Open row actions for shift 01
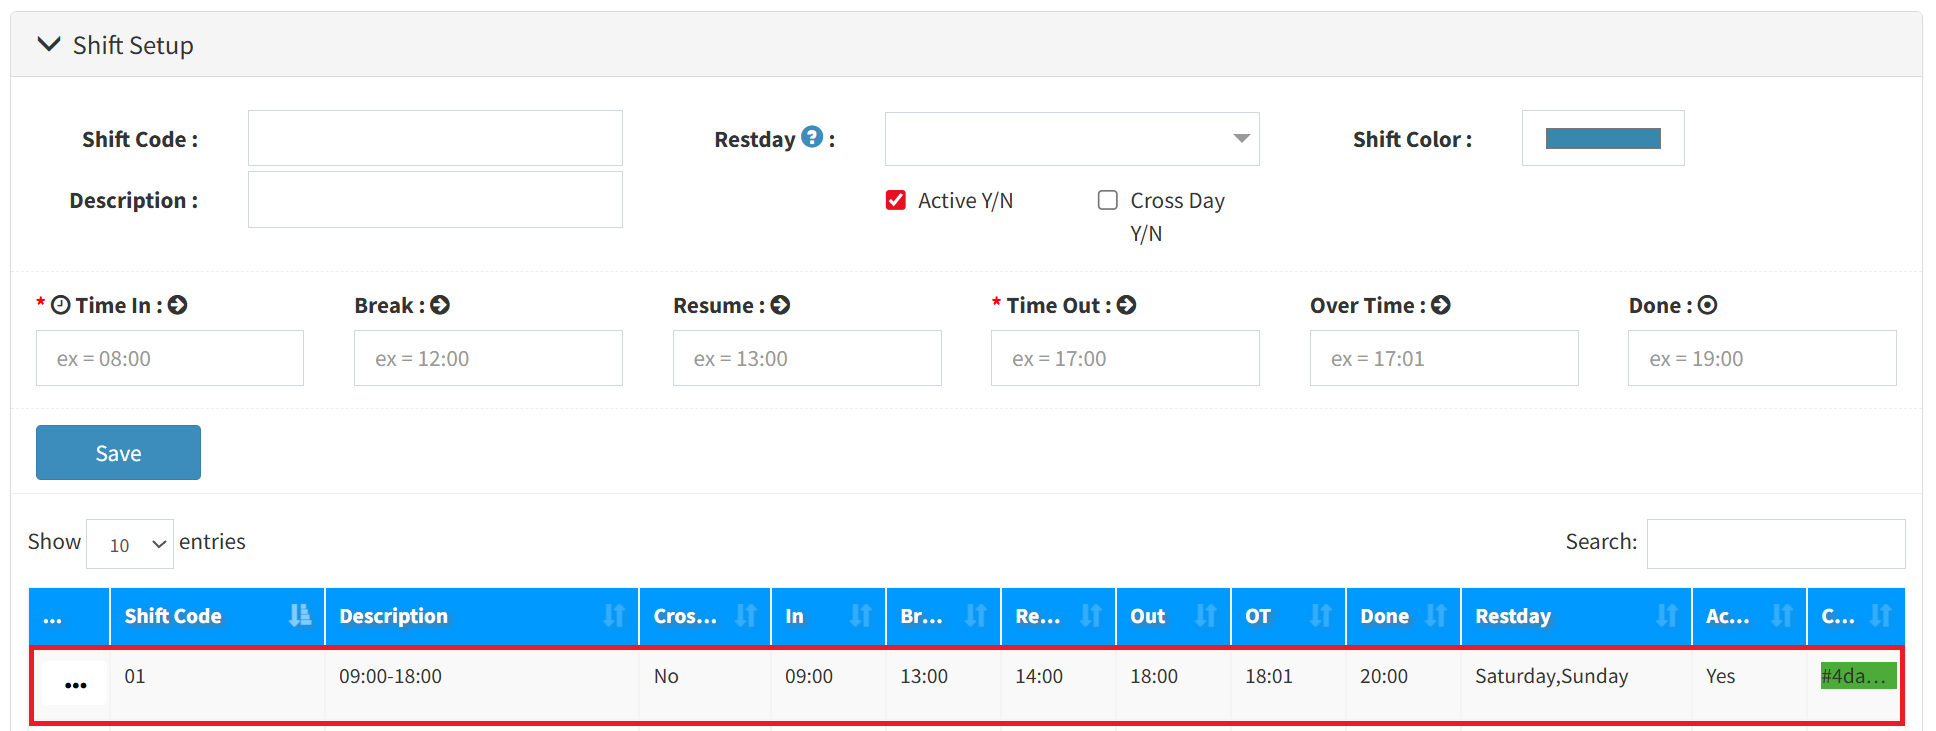 point(75,685)
